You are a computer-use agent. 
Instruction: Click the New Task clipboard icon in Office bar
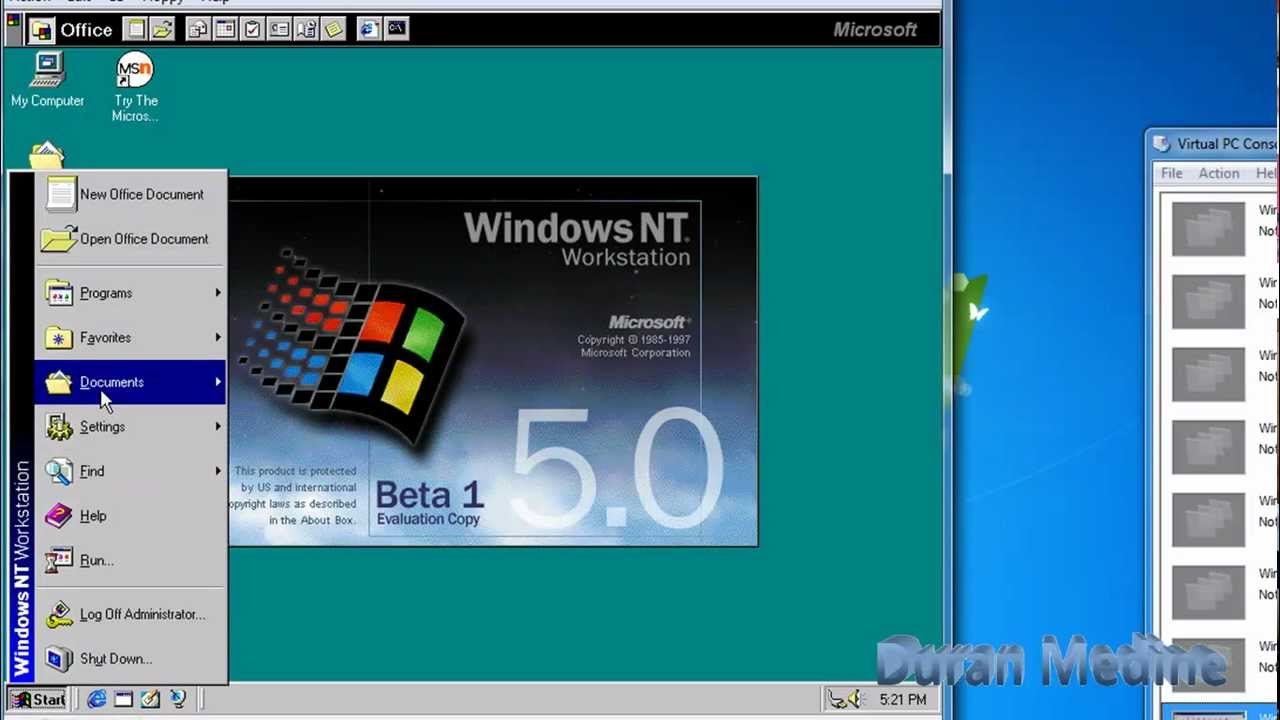point(252,29)
